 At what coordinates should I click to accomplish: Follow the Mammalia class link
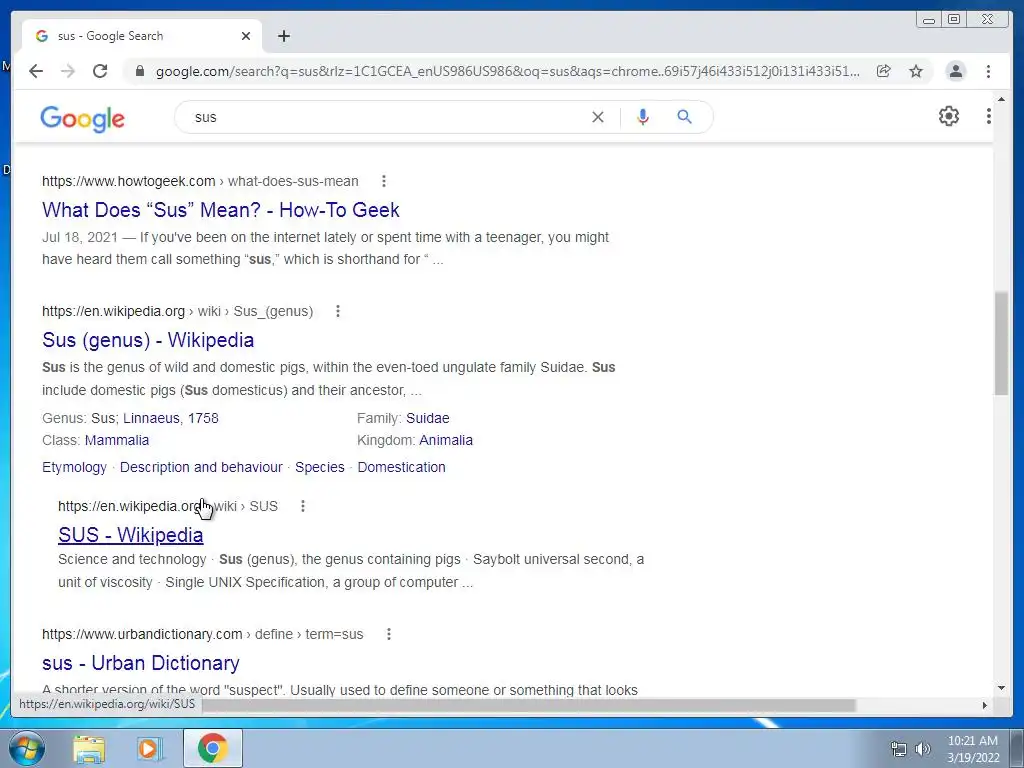(x=117, y=440)
